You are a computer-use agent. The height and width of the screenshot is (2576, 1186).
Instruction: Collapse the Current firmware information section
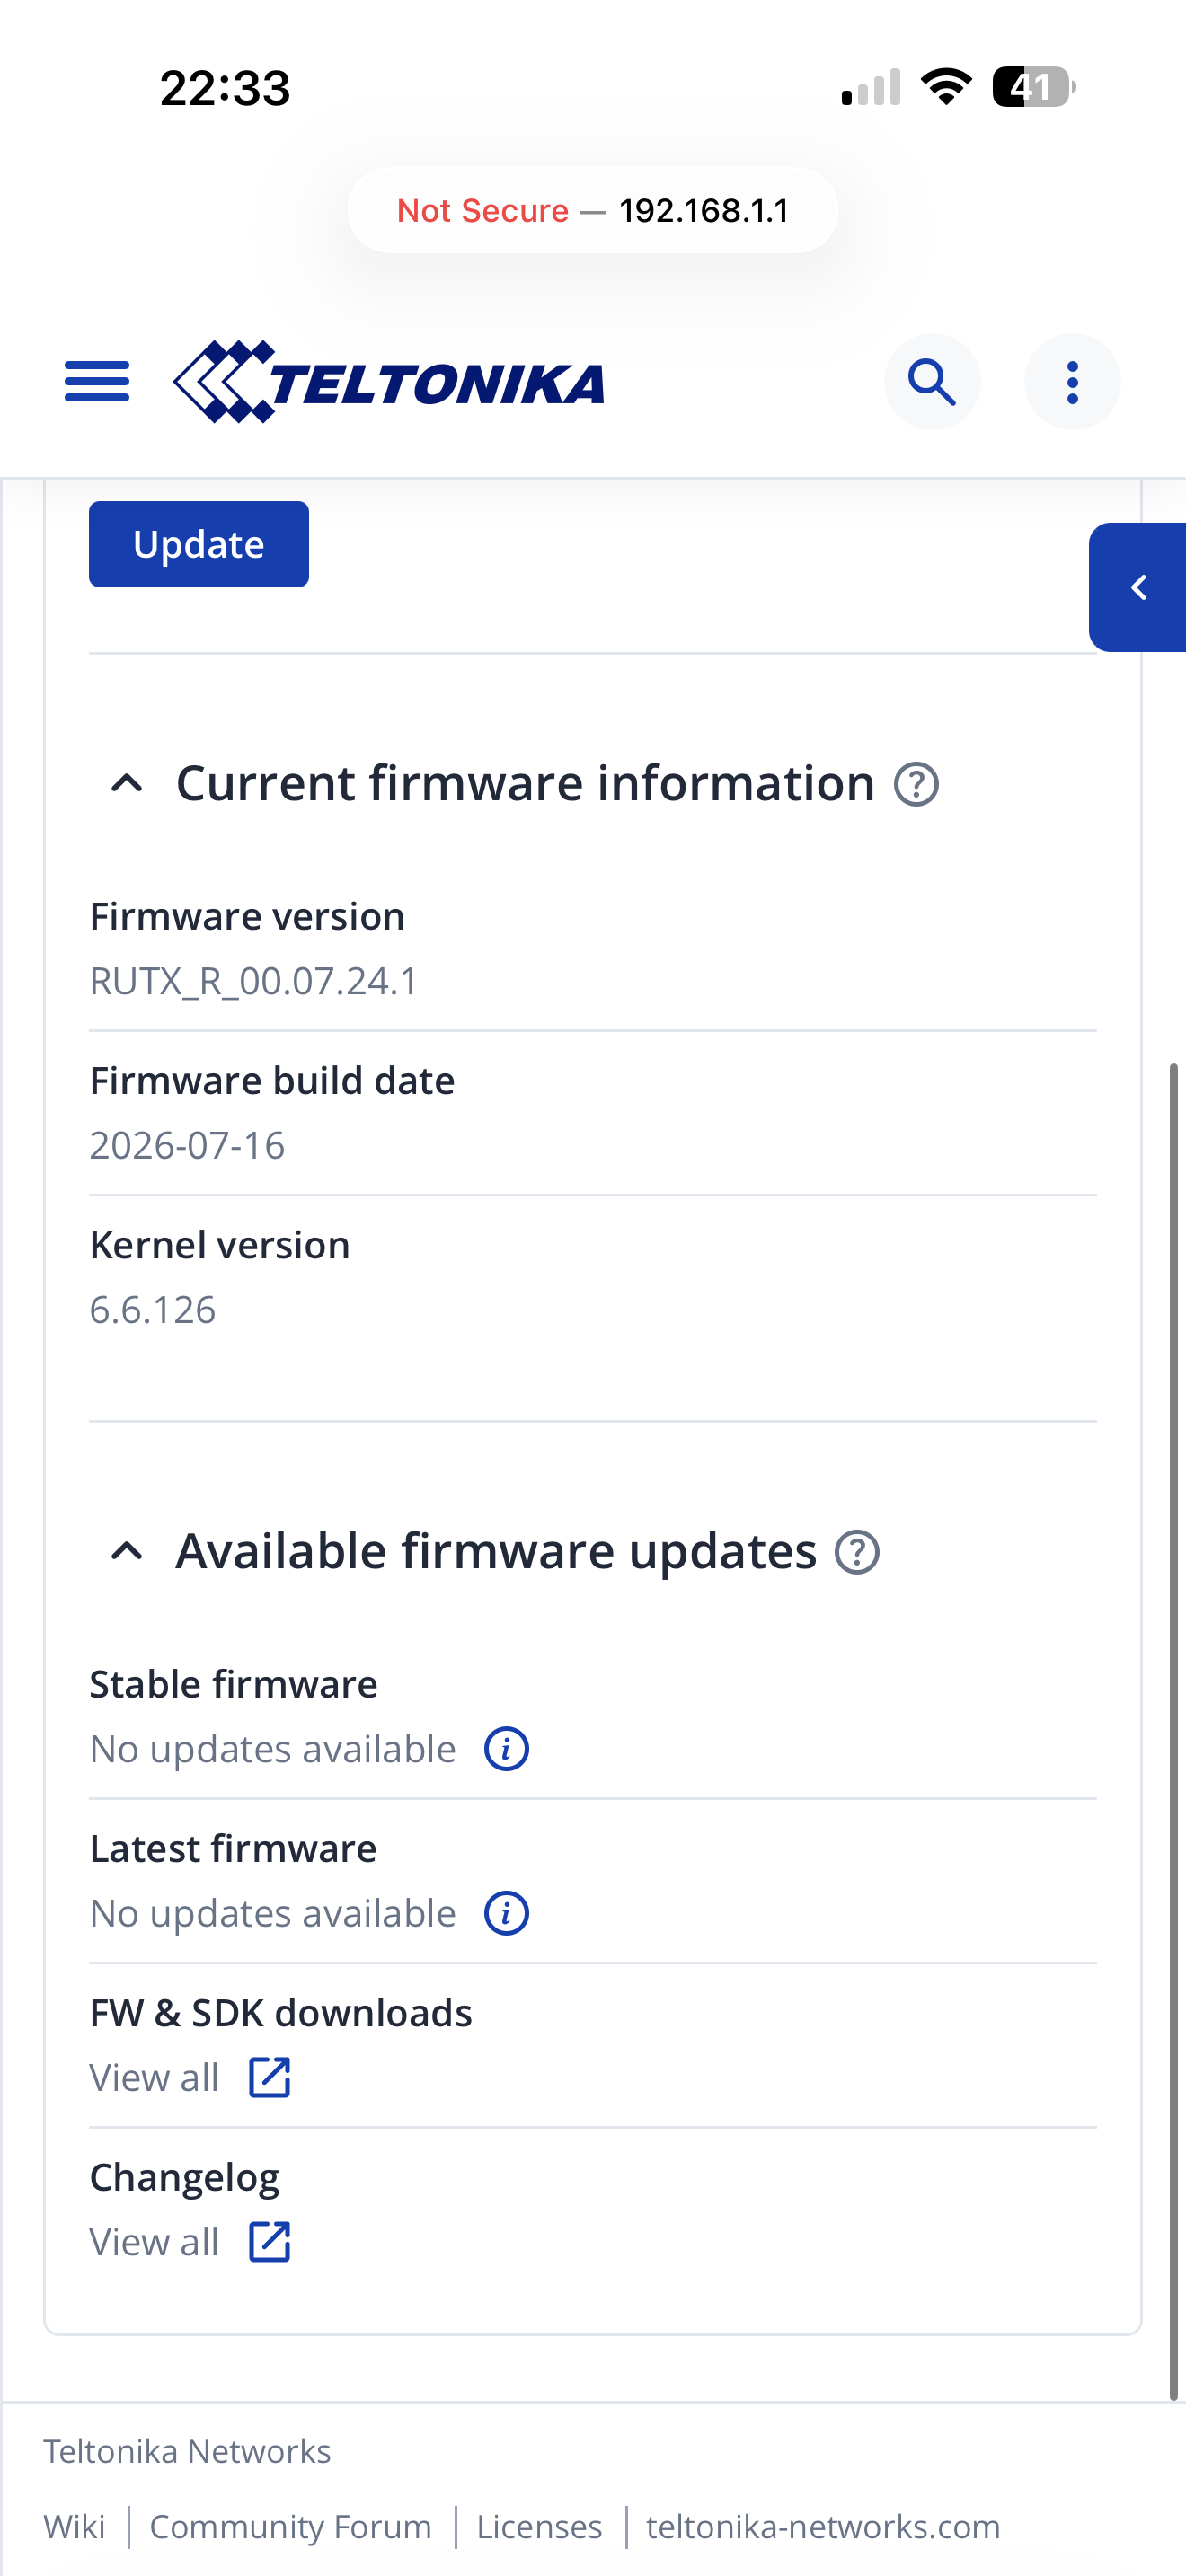126,783
